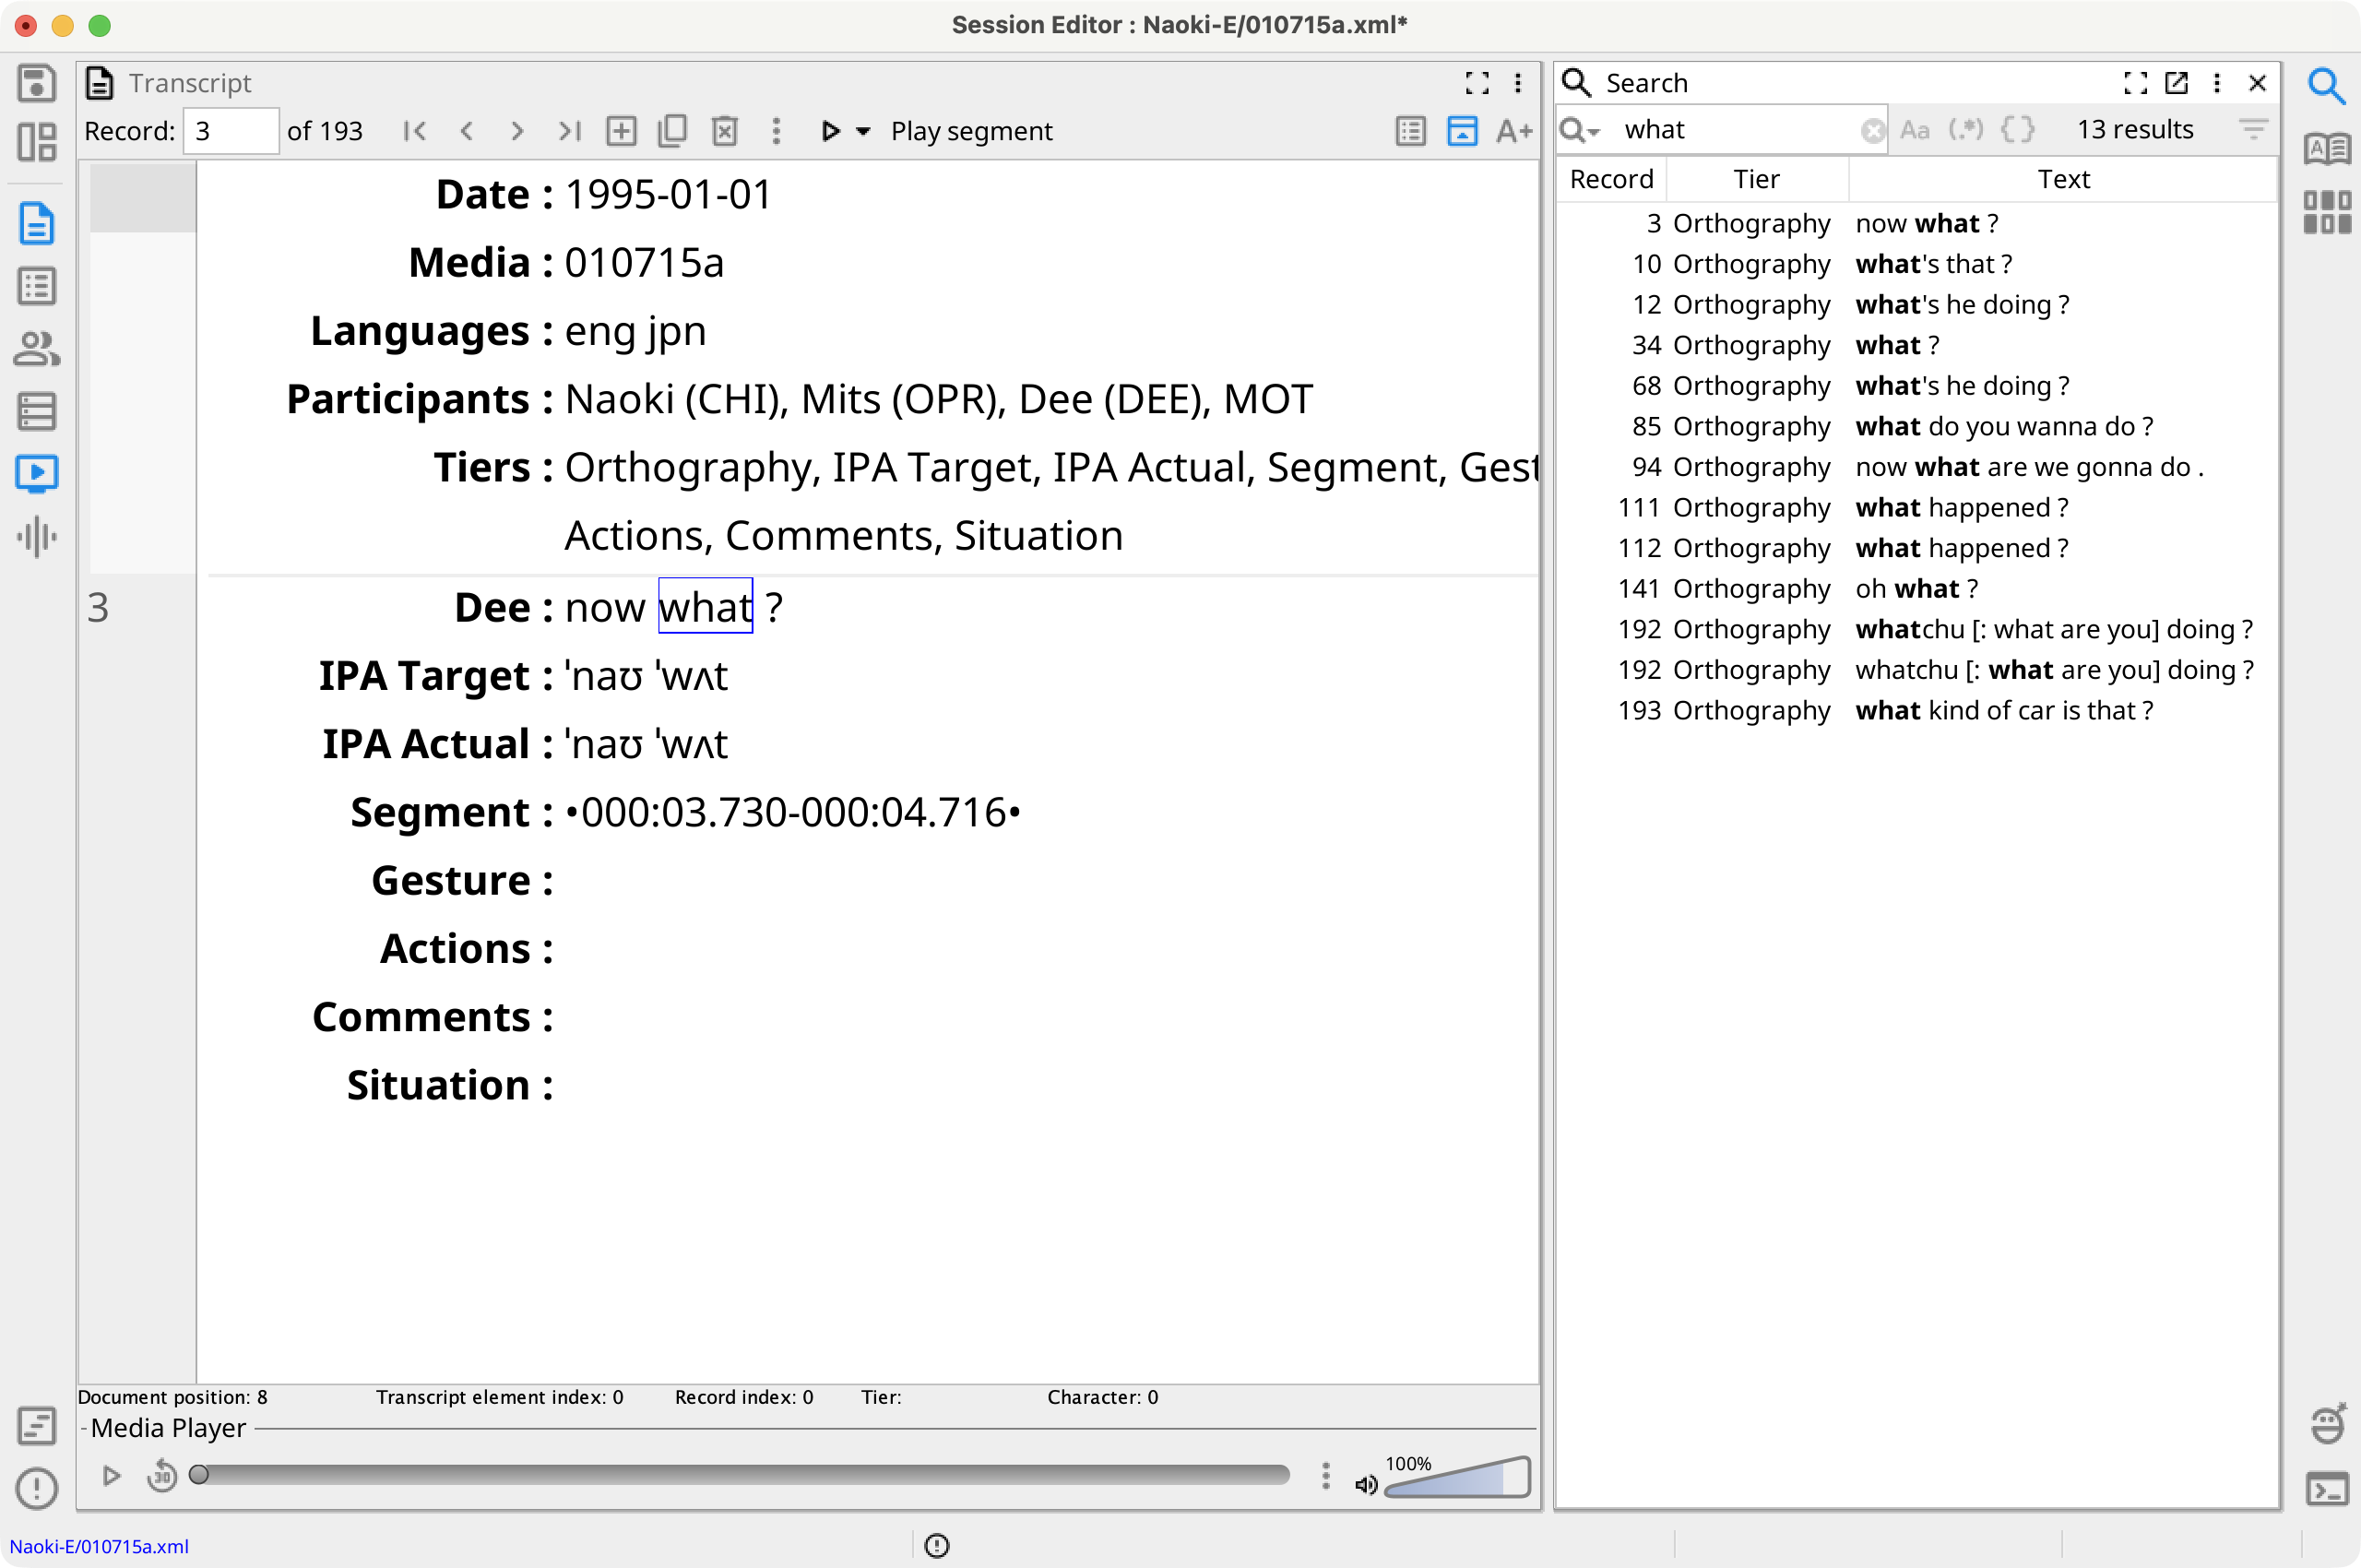Select result 'what's that ?' record 10
The width and height of the screenshot is (2361, 1568).
[x=1917, y=264]
